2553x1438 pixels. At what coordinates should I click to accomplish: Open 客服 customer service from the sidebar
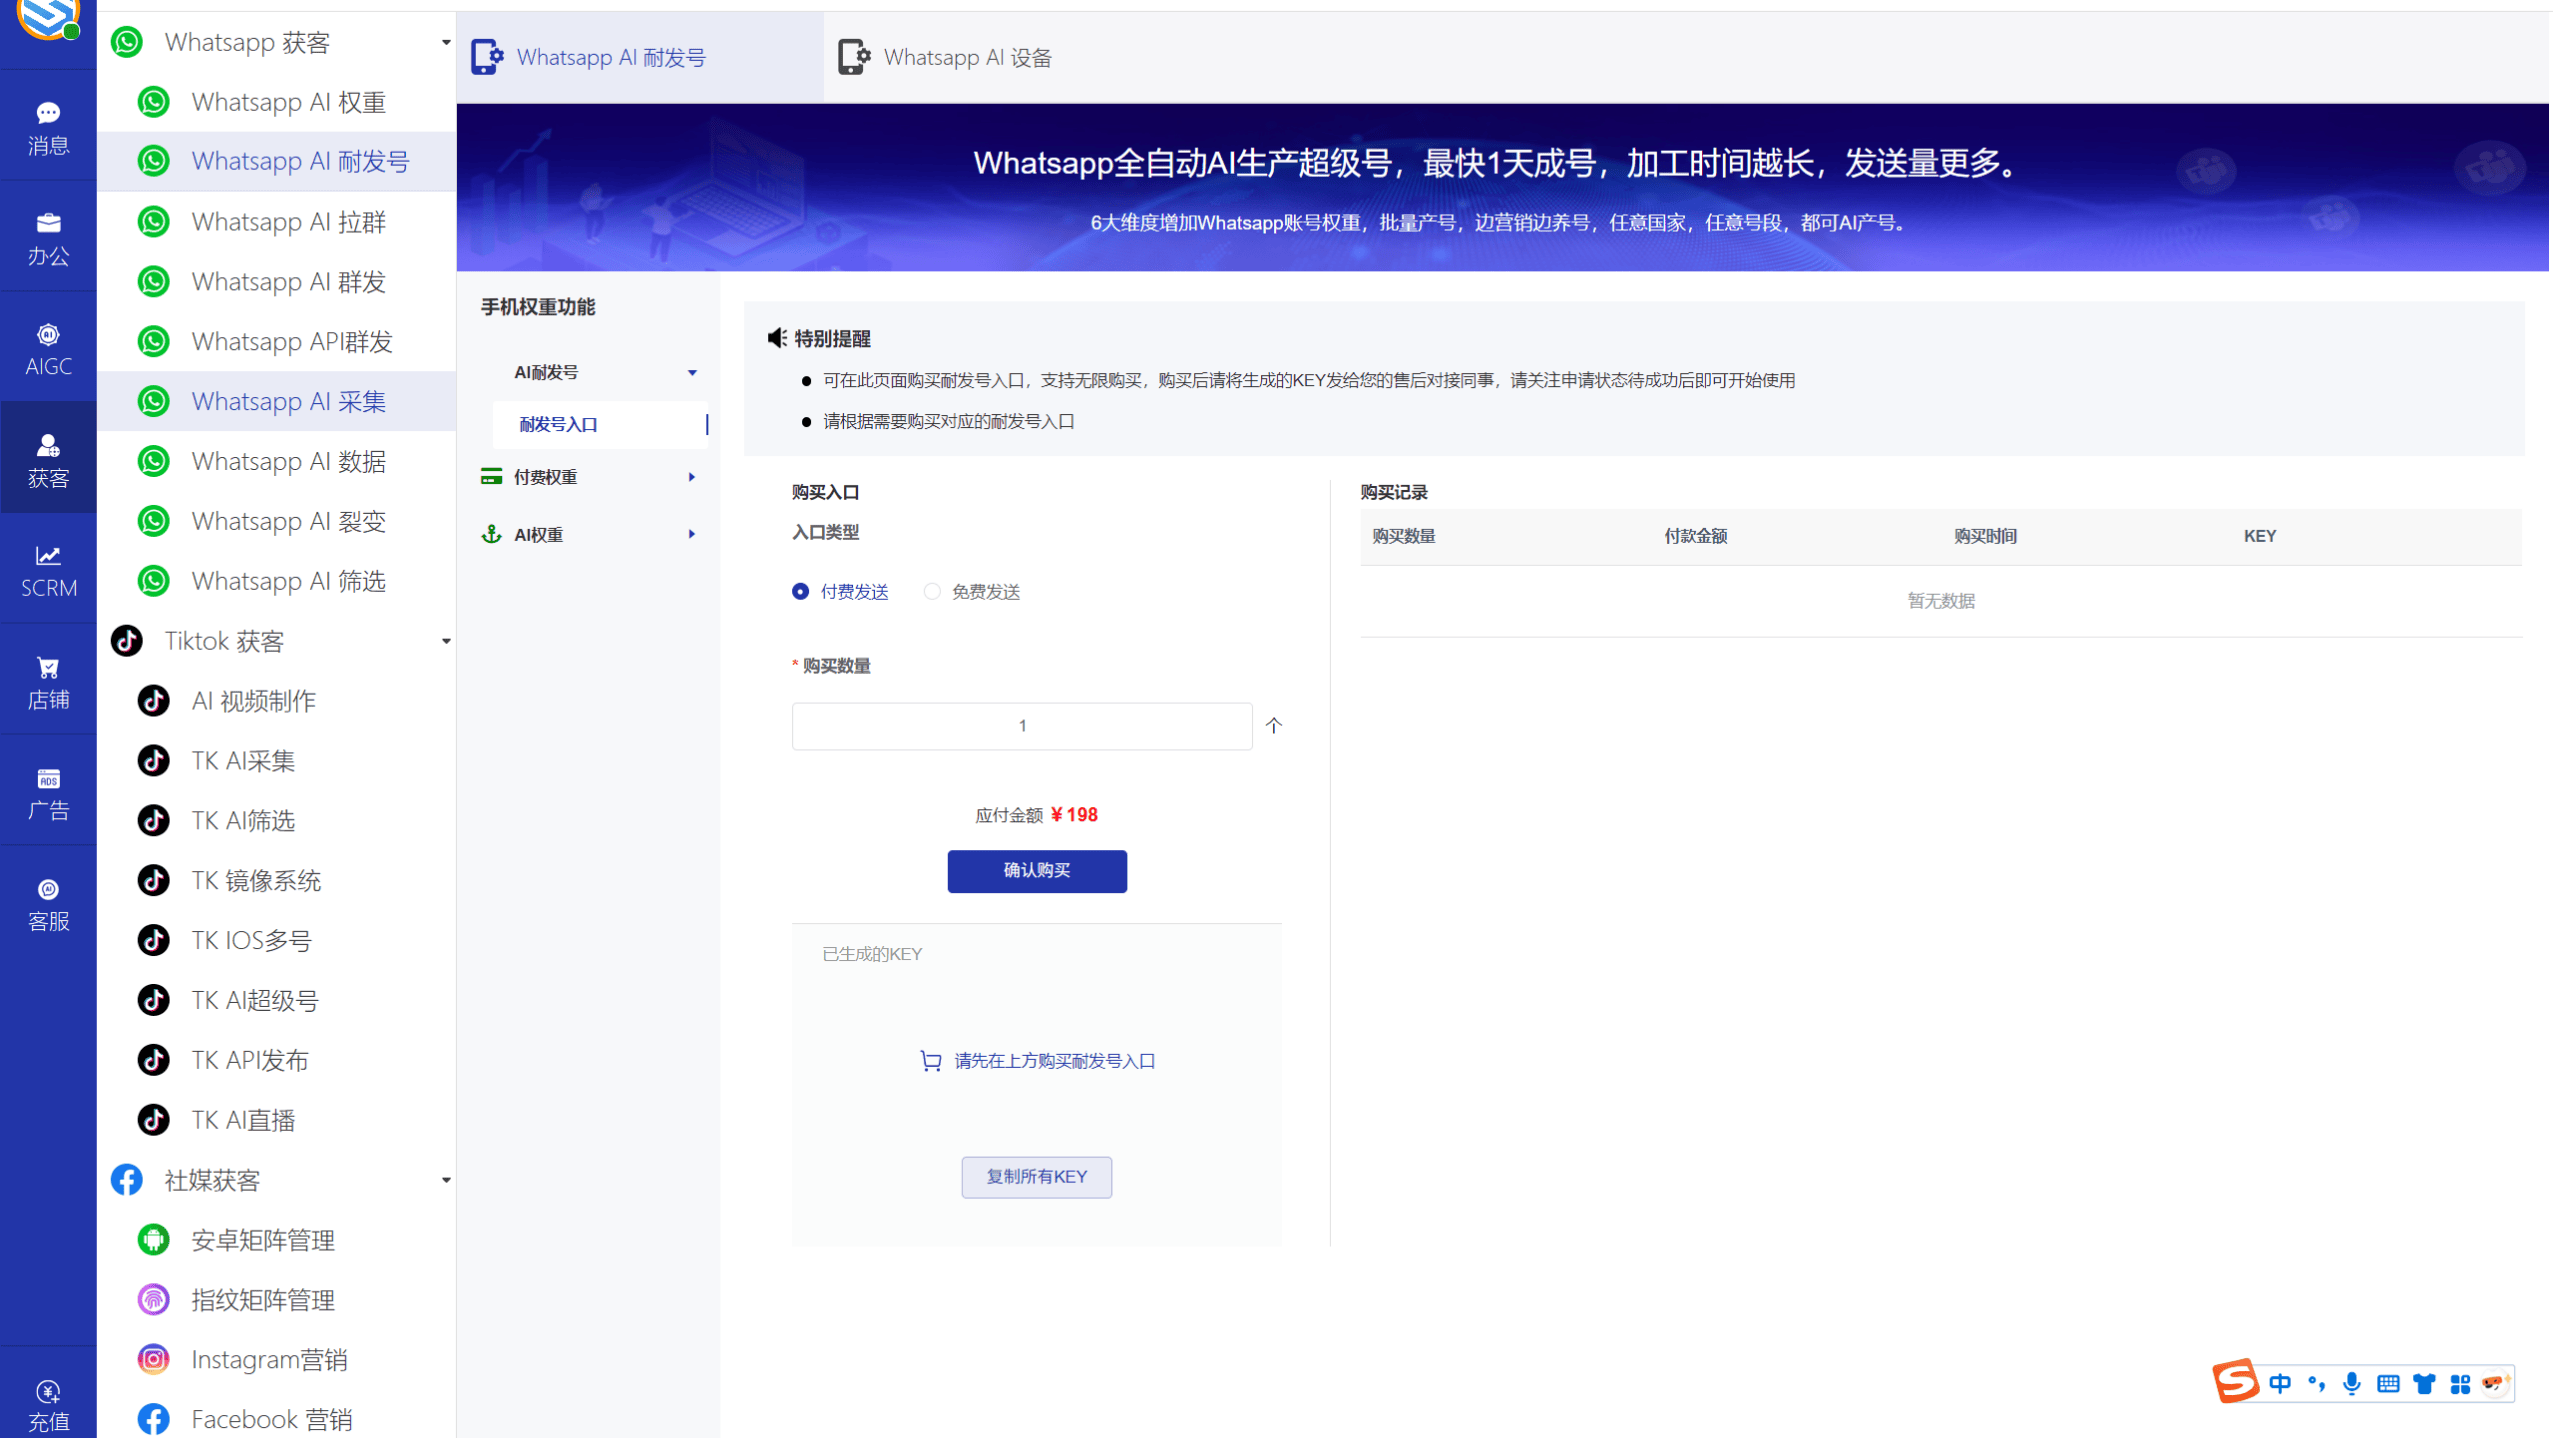[47, 903]
